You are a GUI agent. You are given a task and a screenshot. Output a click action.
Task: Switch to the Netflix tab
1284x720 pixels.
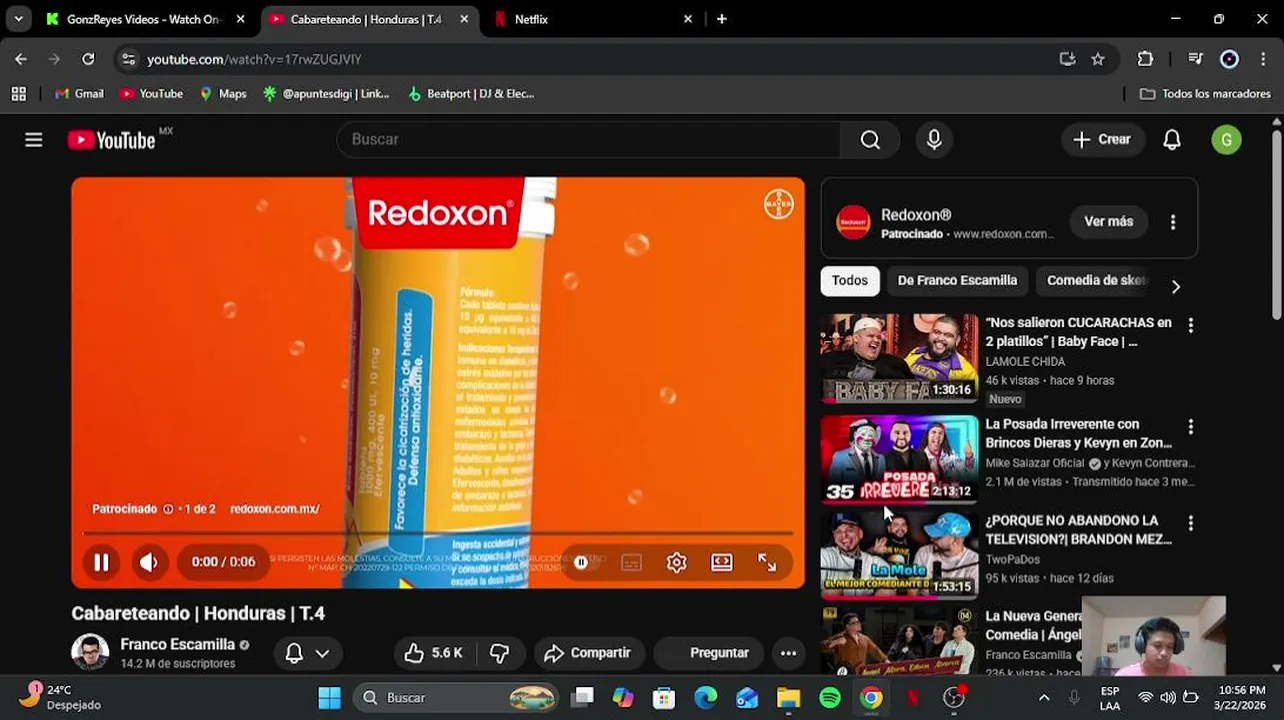pos(594,19)
